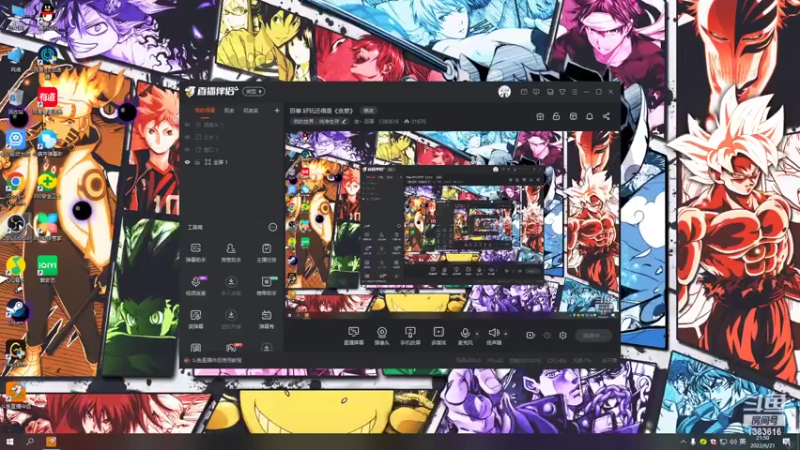Click the stream preview canvas
The height and width of the screenshot is (450, 800).
pyautogui.click(x=452, y=224)
